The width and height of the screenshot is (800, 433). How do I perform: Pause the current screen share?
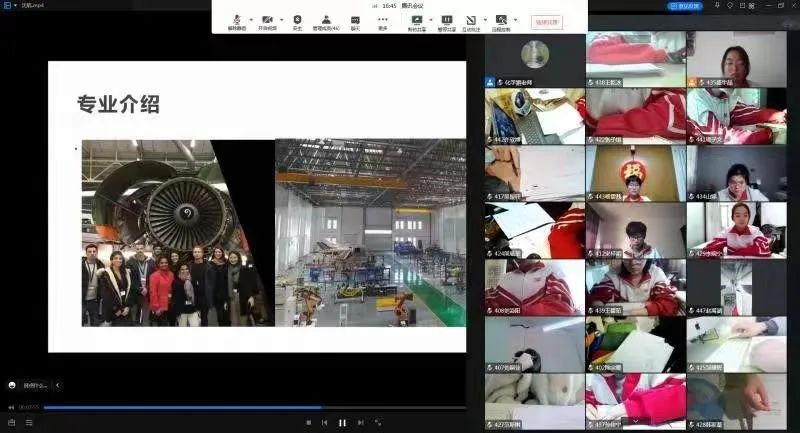click(446, 20)
